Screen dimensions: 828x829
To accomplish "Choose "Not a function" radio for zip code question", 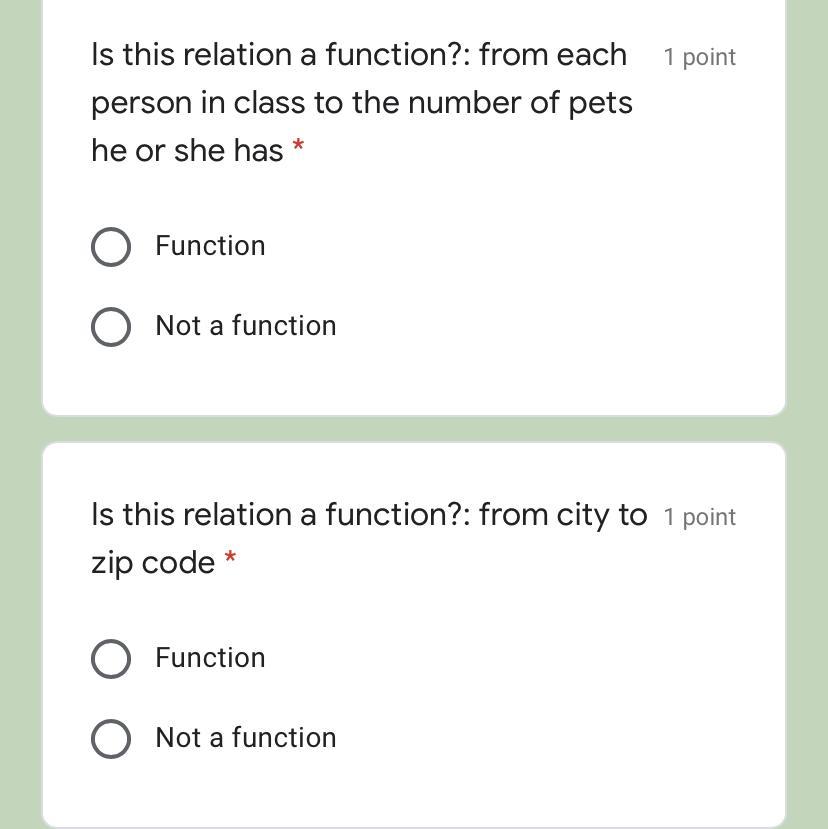I will coord(110,739).
